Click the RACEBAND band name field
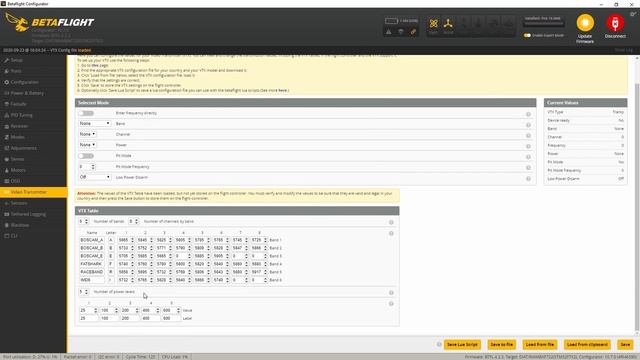This screenshot has width=640, height=360. (92, 272)
